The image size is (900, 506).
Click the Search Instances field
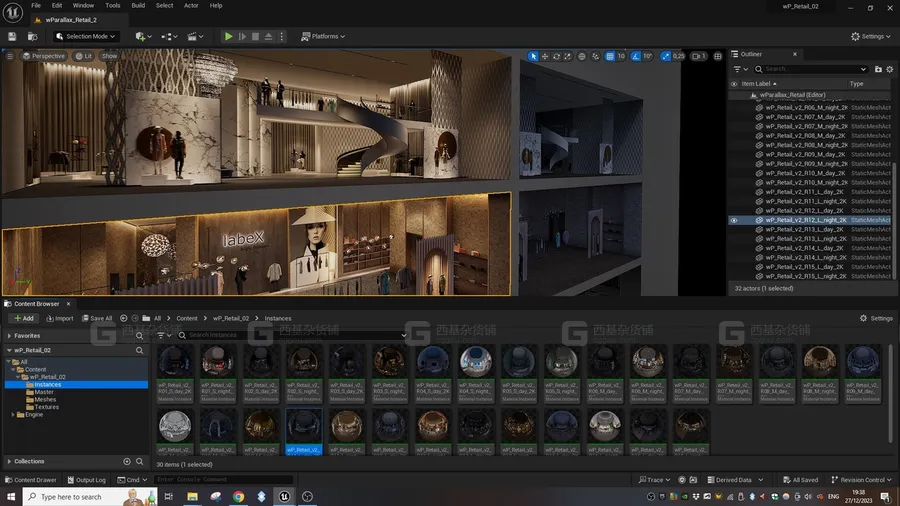pyautogui.click(x=292, y=335)
